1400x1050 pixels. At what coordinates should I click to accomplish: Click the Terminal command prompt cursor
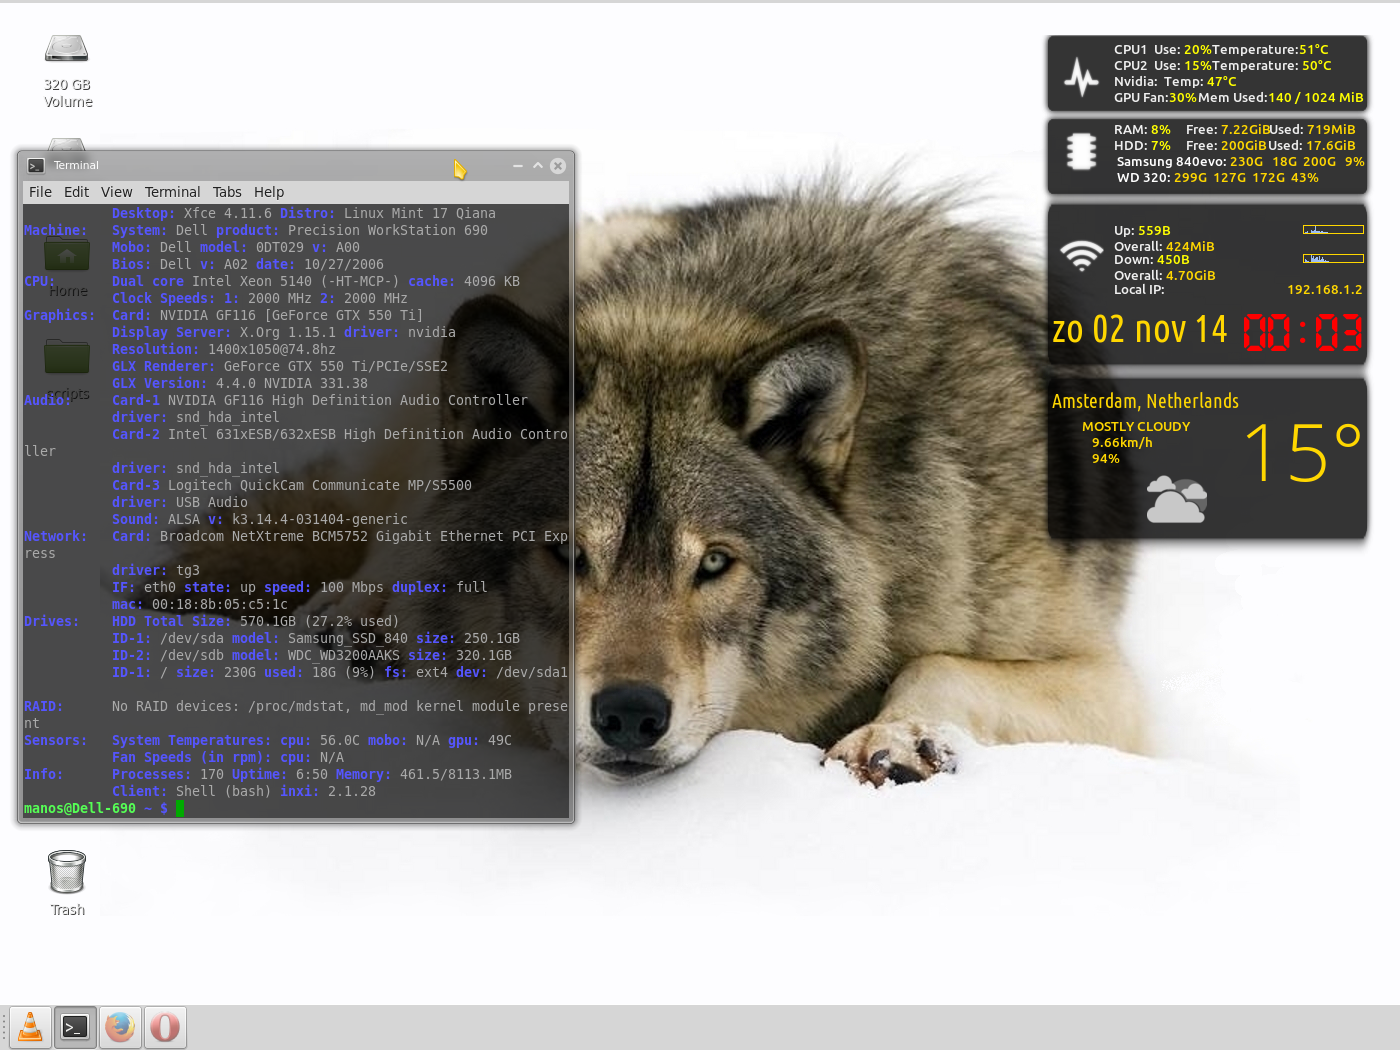point(180,808)
